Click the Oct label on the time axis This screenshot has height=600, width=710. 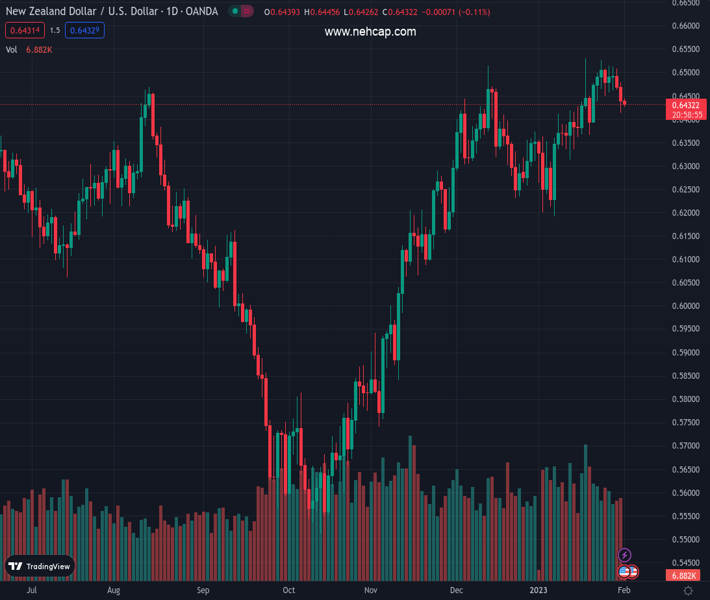289,591
